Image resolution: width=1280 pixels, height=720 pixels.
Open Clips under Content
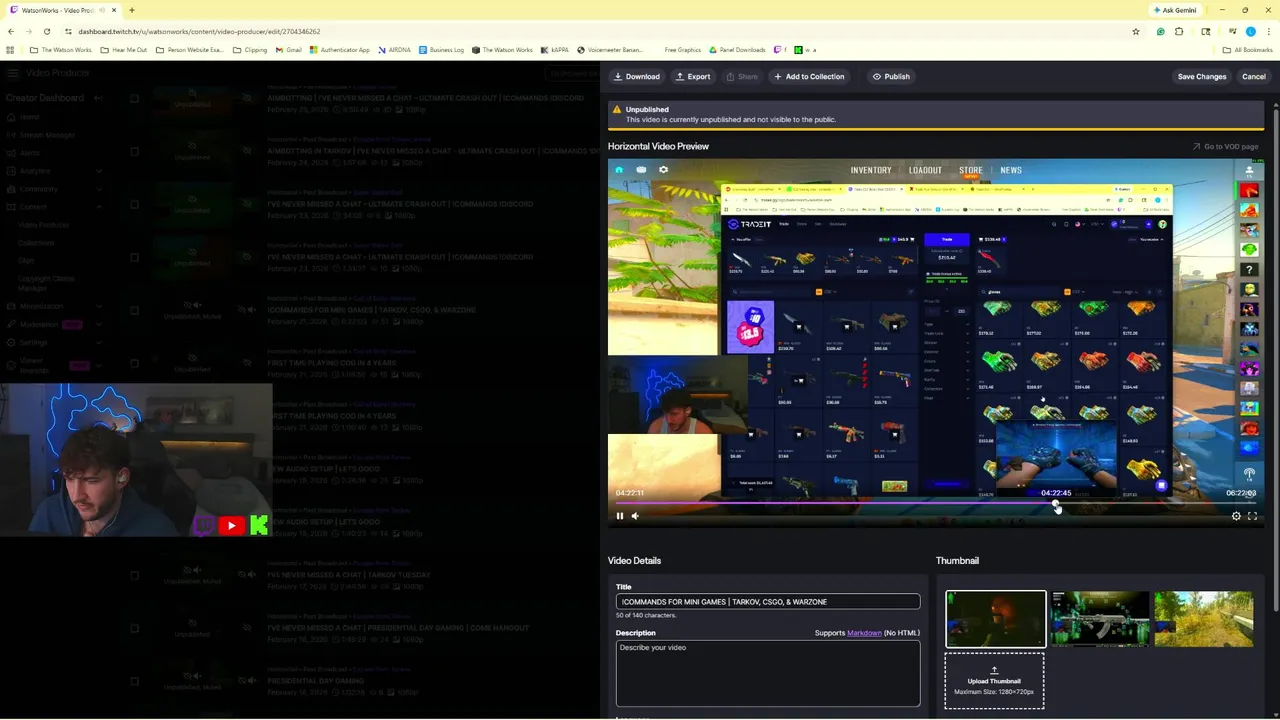(26, 261)
